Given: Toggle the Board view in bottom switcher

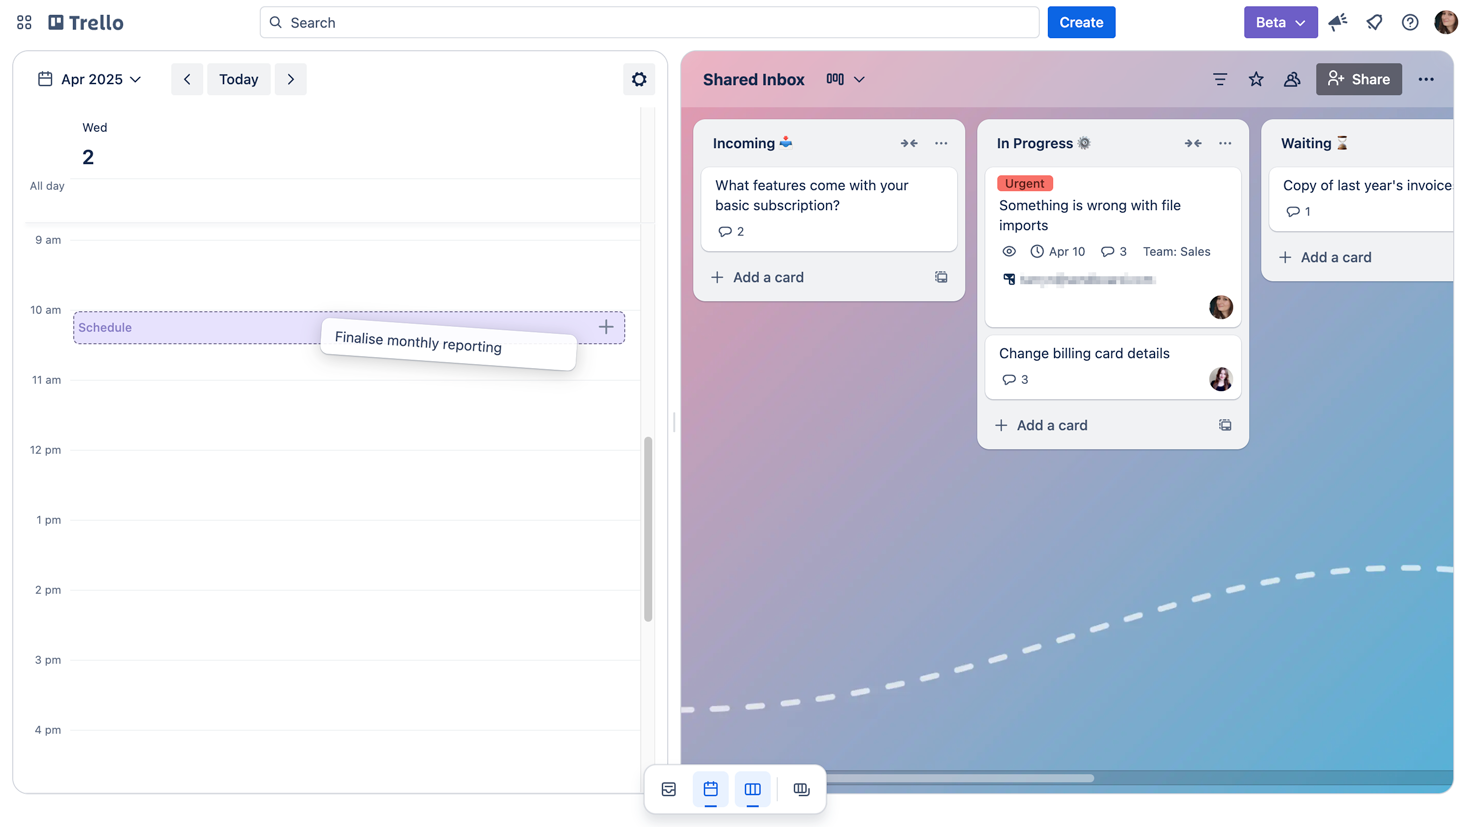Looking at the screenshot, I should tap(752, 789).
